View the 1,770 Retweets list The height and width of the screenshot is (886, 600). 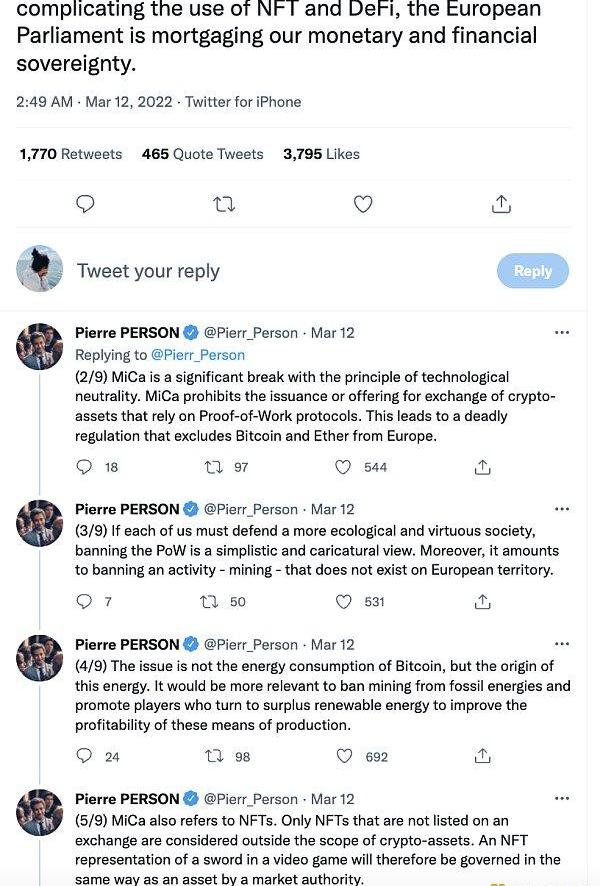[x=70, y=154]
